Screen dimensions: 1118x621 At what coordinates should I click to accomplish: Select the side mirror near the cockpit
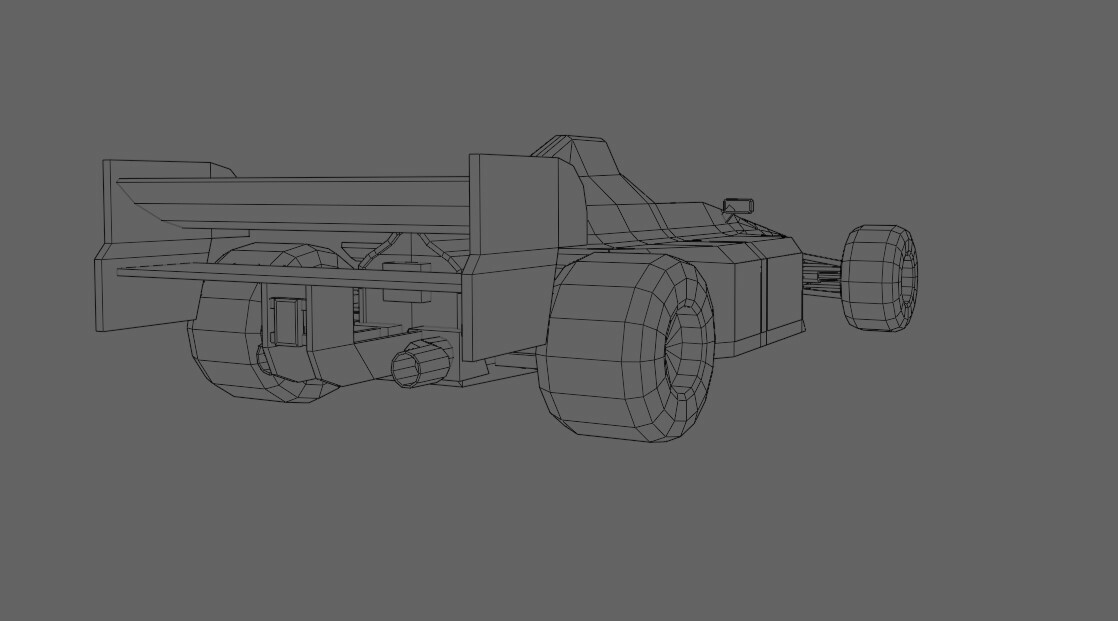735,203
